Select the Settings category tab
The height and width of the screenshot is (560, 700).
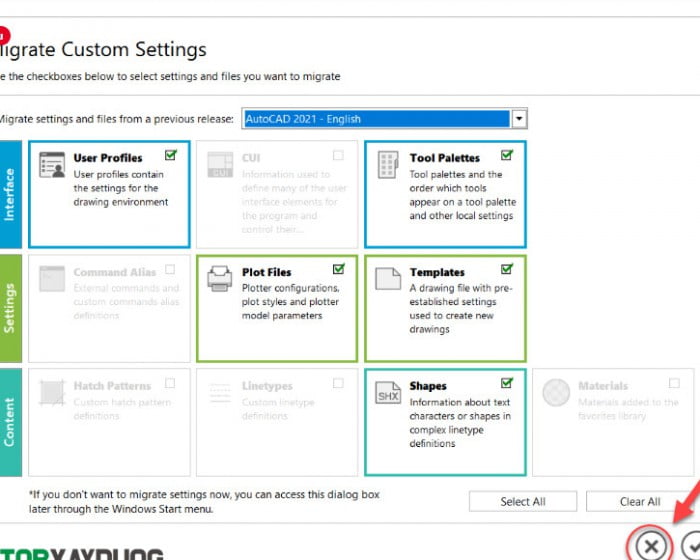[10, 308]
